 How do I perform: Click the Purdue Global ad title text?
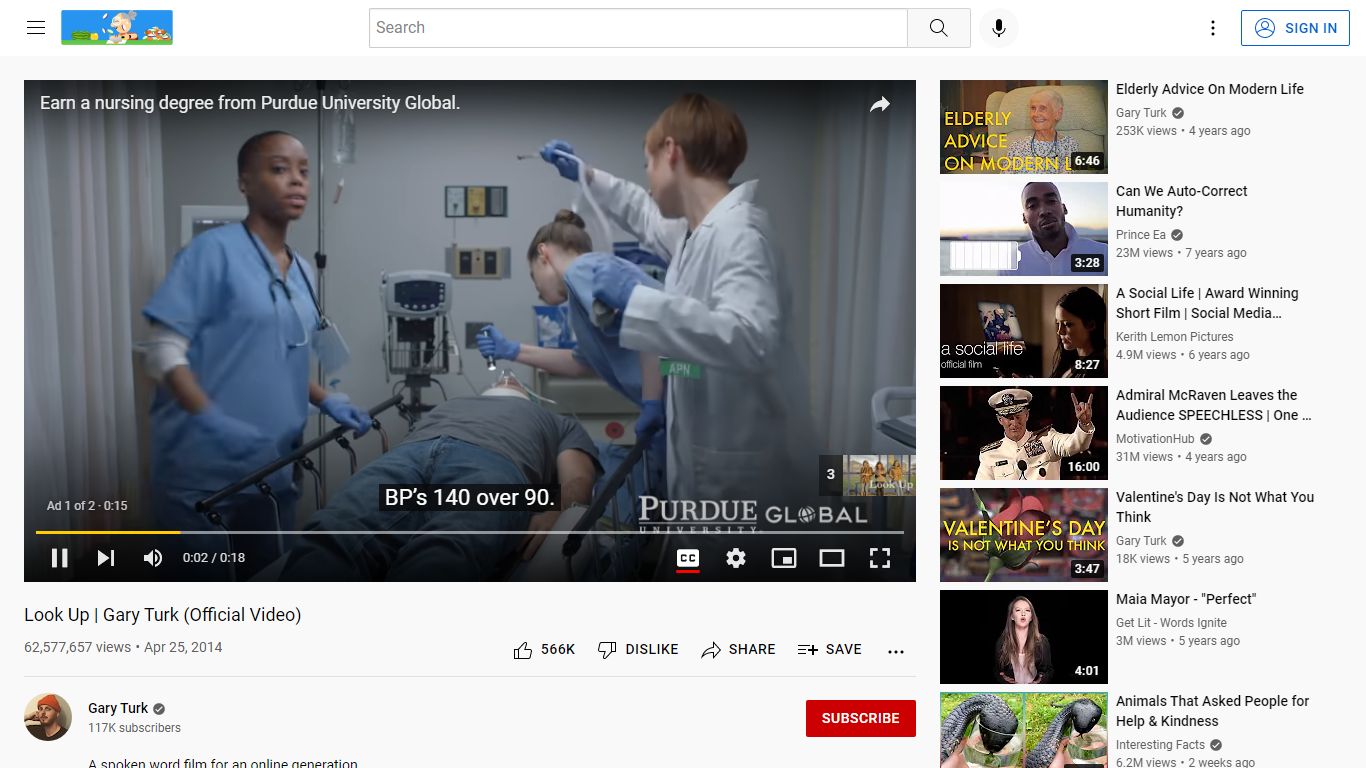(250, 103)
